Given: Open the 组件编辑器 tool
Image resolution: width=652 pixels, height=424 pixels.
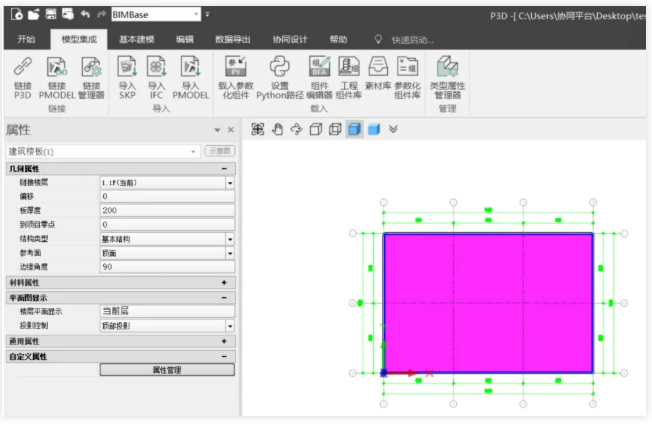Looking at the screenshot, I should pos(319,78).
